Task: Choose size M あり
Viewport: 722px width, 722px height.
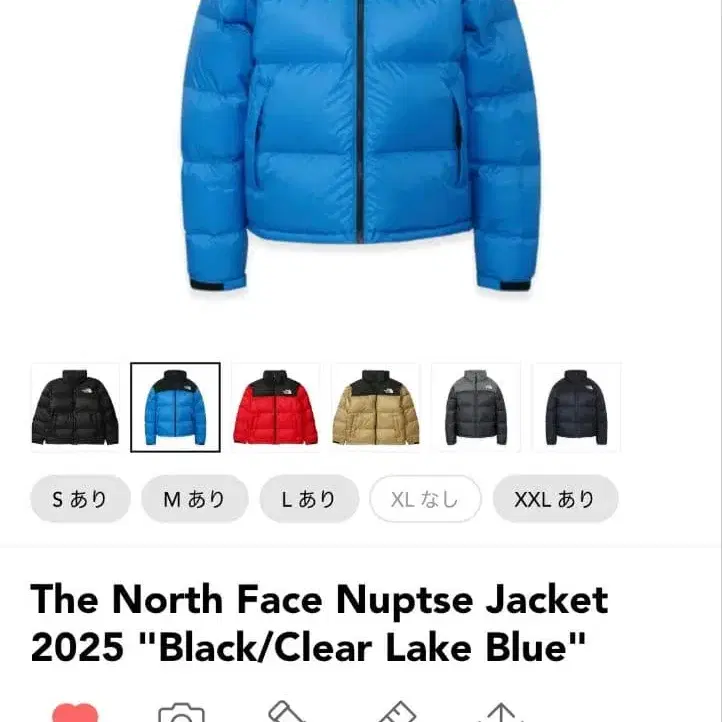Action: pos(195,499)
